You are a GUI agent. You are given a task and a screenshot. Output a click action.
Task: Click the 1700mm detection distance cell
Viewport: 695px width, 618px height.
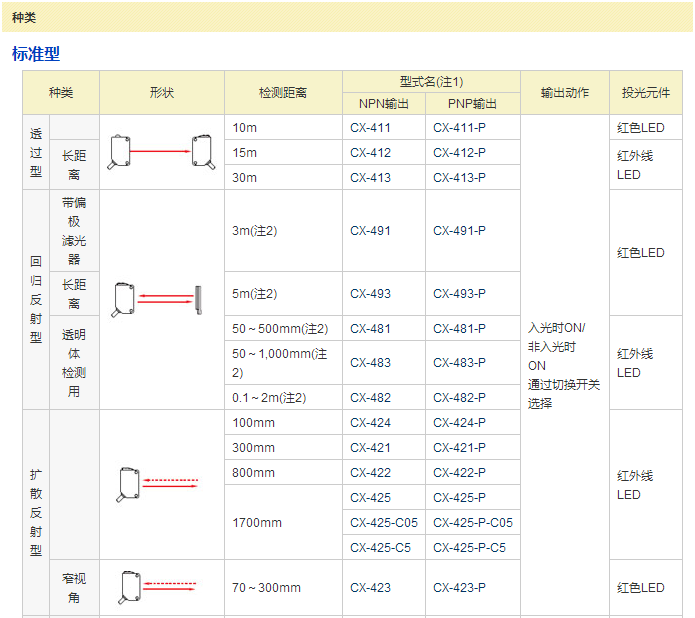pos(257,522)
